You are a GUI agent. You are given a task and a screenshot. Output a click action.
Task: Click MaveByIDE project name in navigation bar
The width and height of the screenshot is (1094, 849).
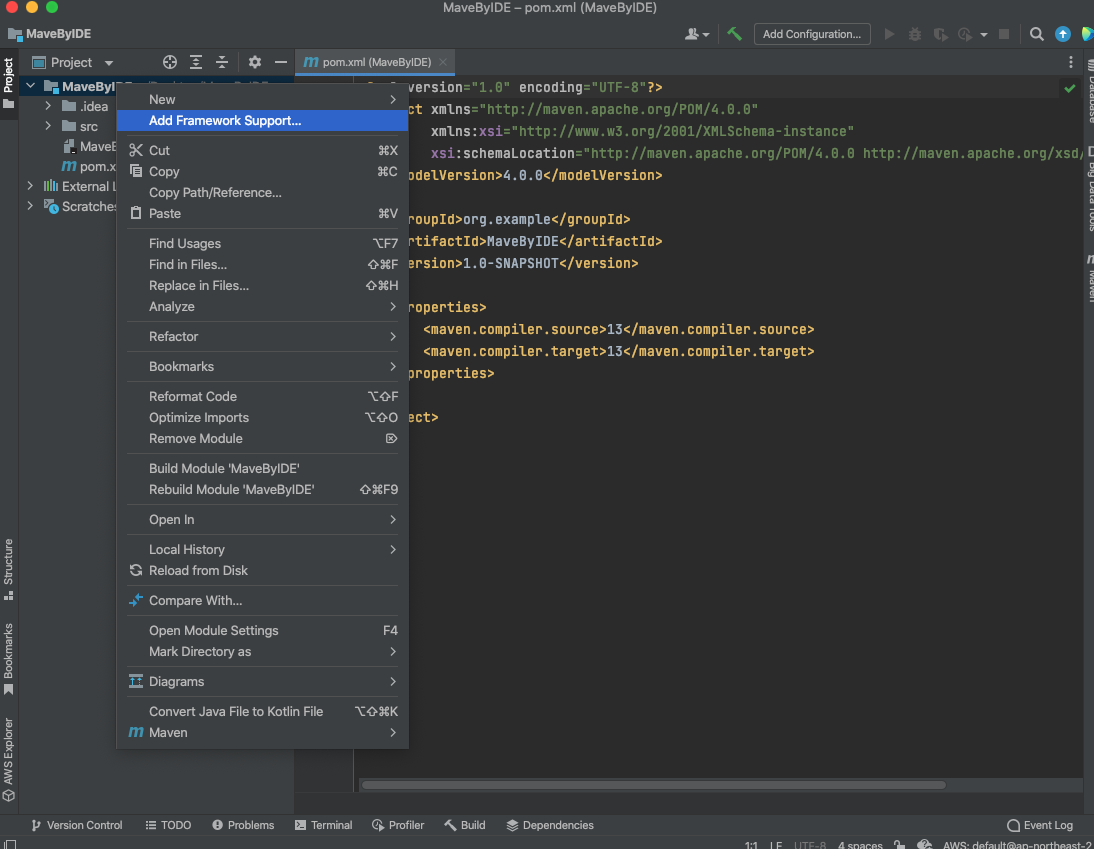pos(50,33)
